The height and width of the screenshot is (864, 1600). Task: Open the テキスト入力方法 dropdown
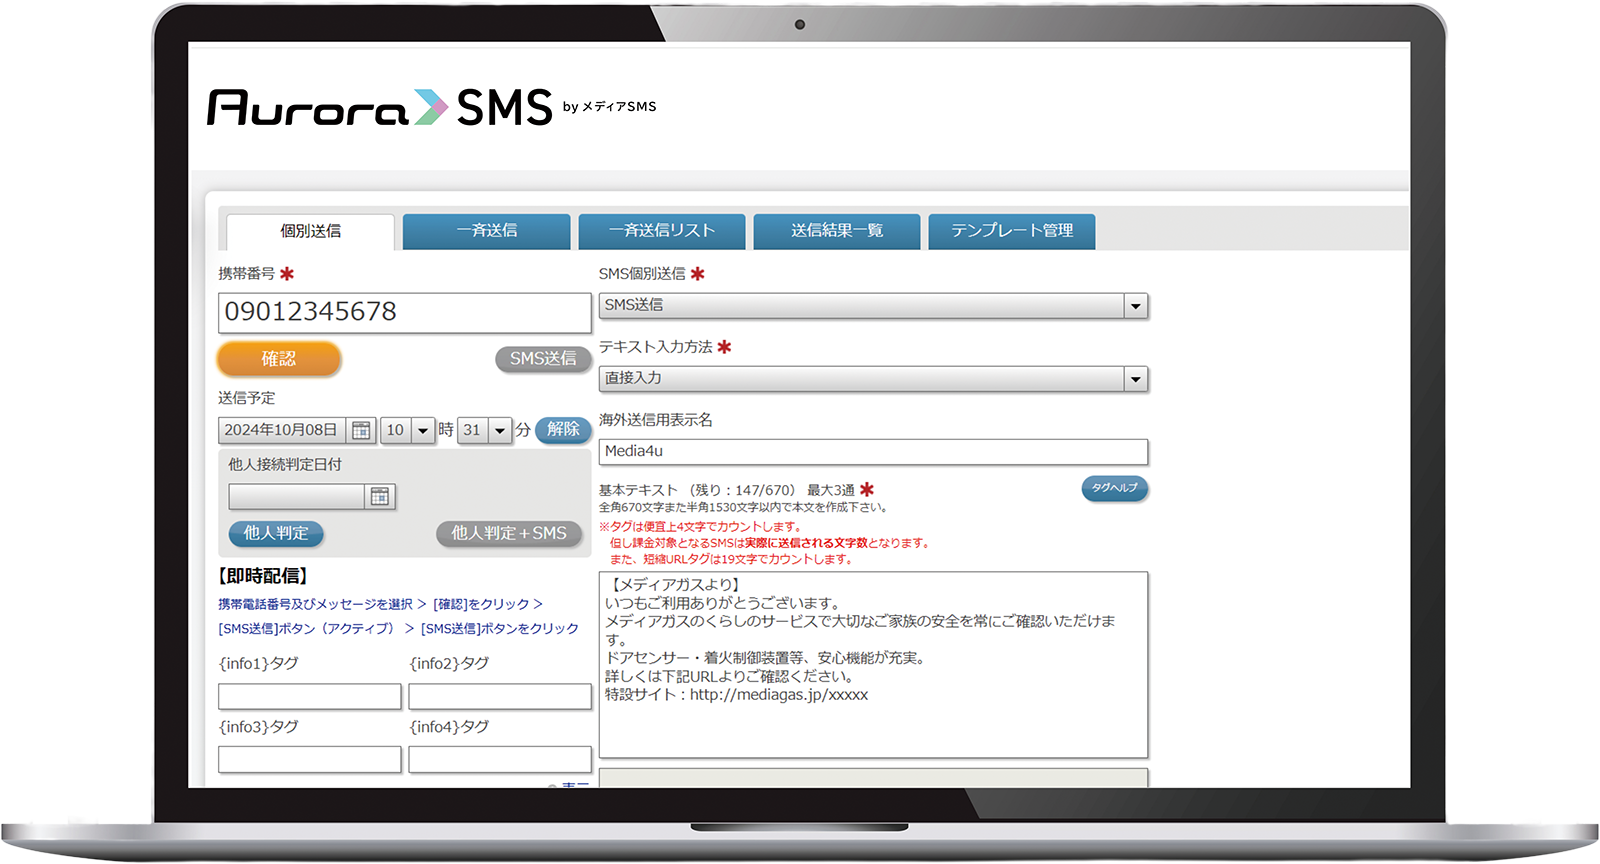873,379
